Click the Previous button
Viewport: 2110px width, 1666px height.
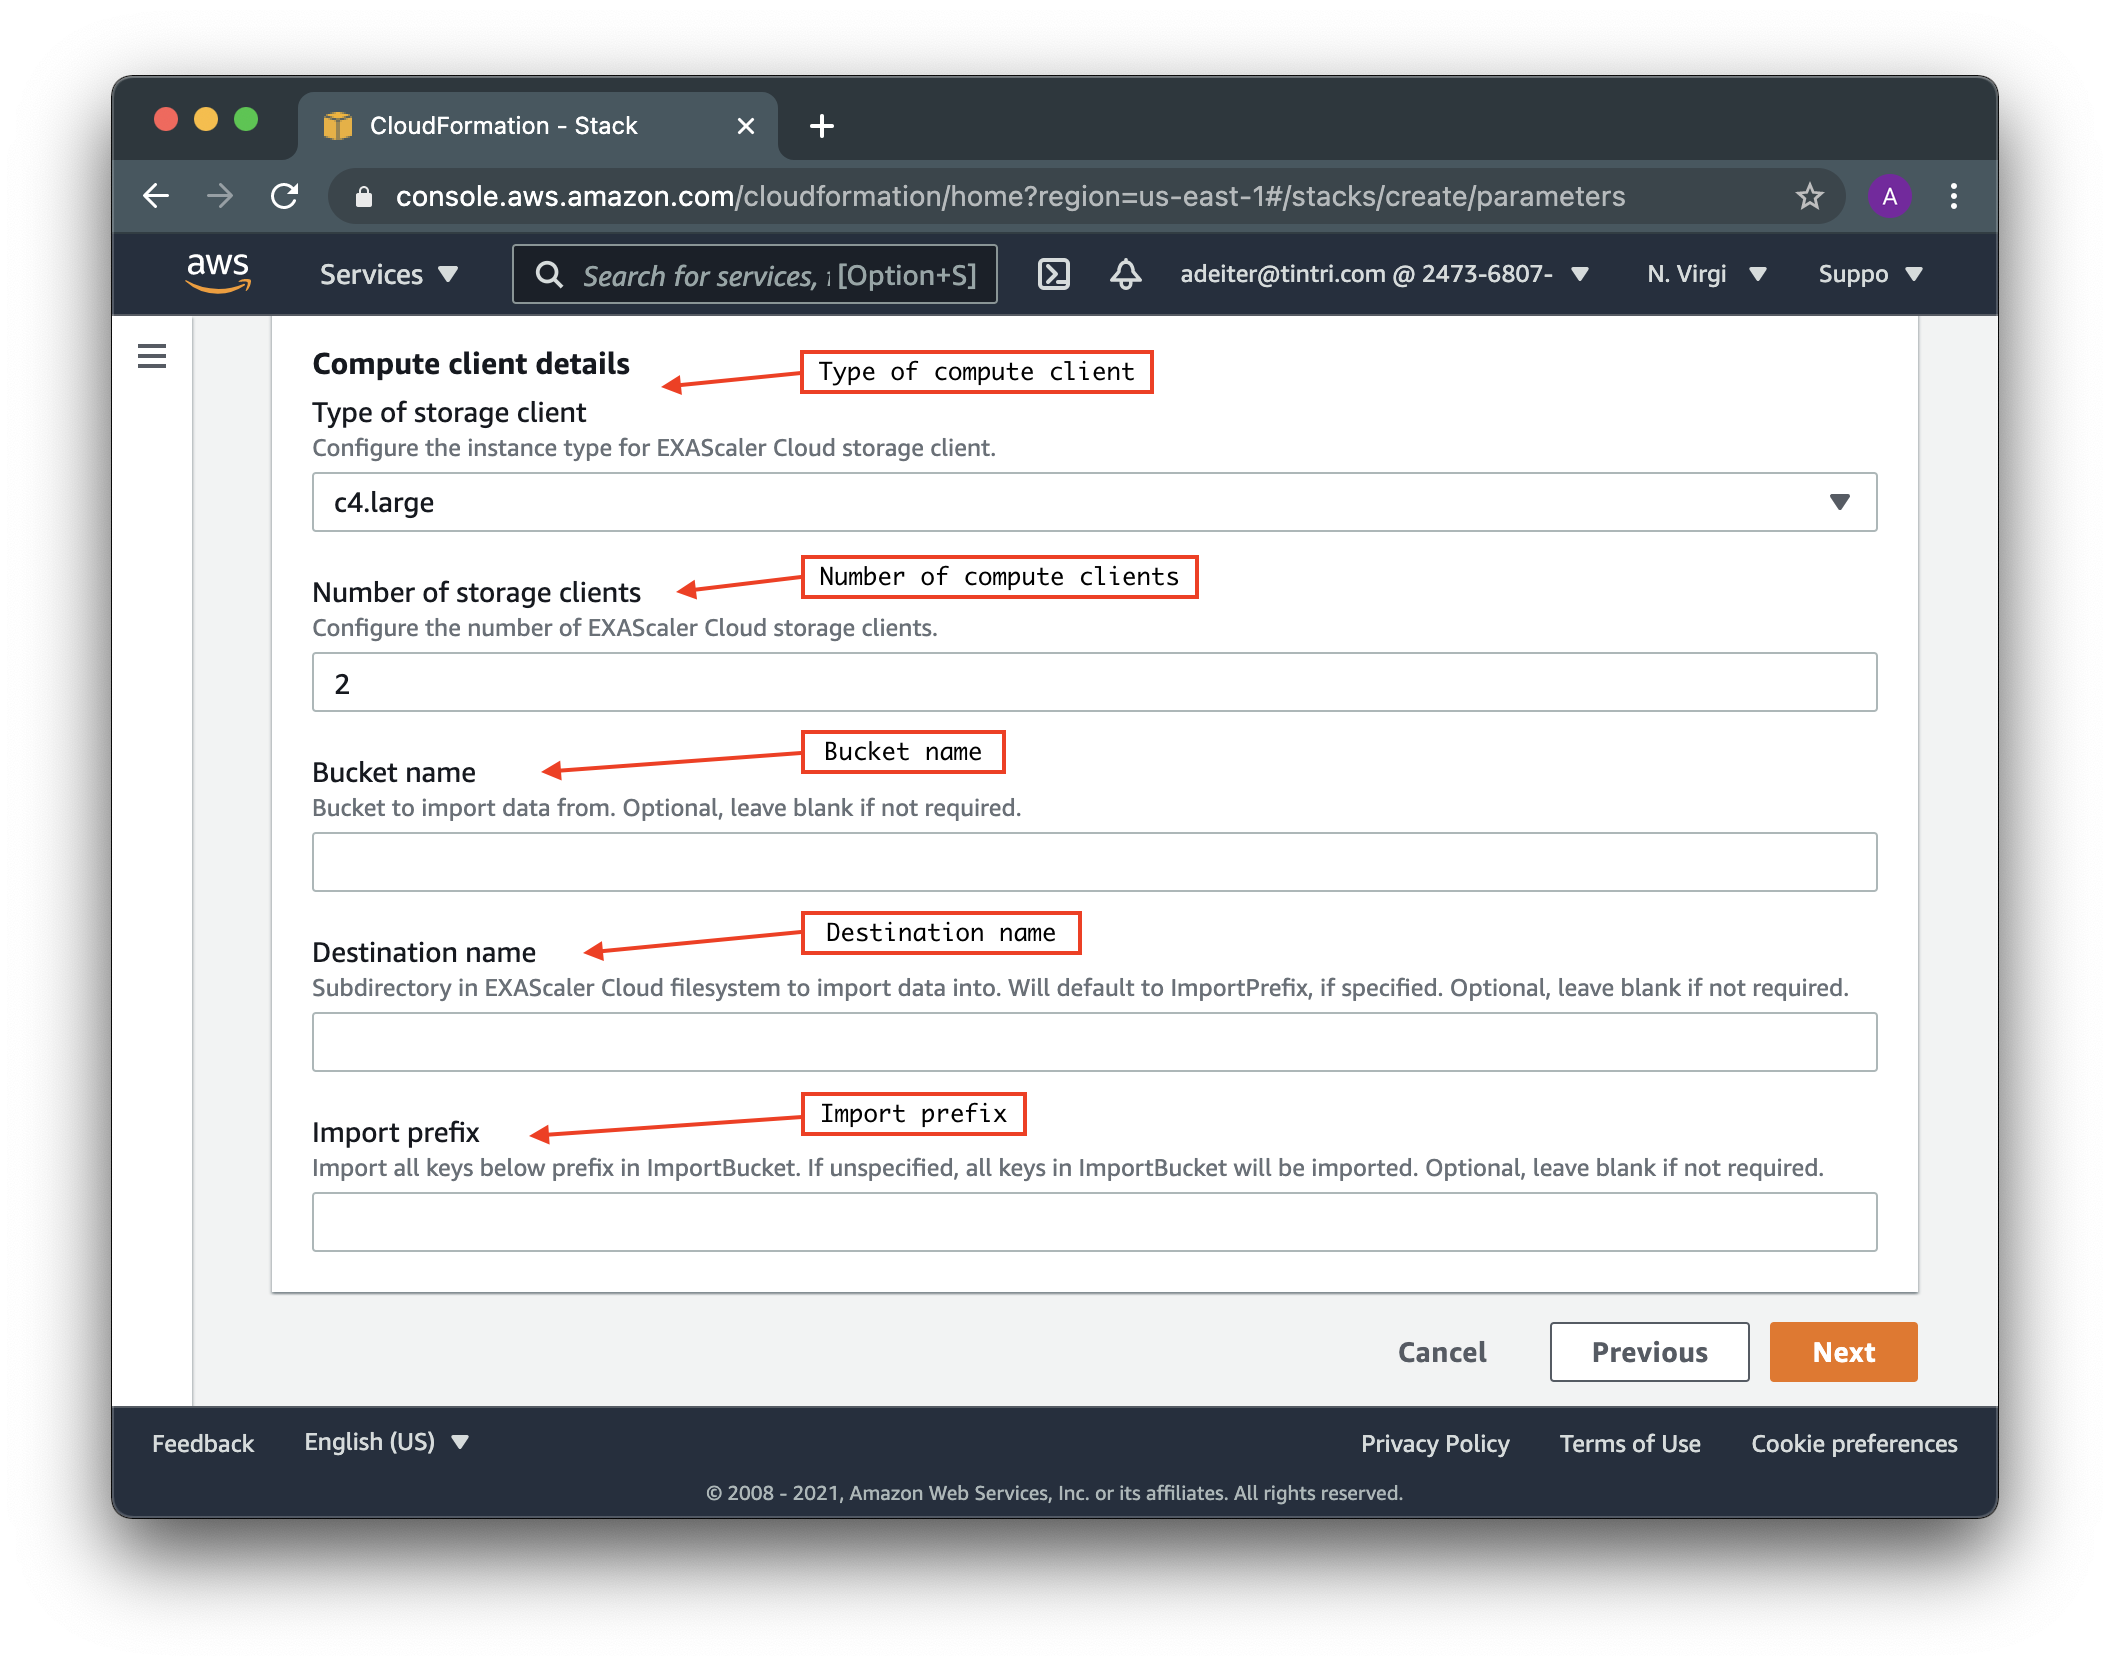click(x=1649, y=1352)
